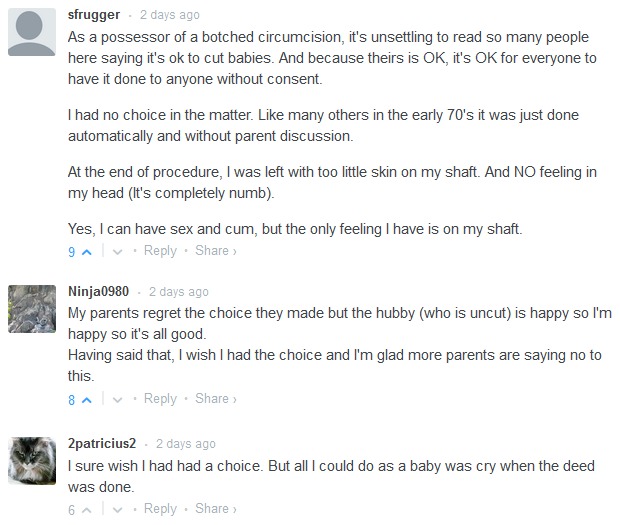
Task: Open 2patricius2's user profile name
Action: point(102,444)
